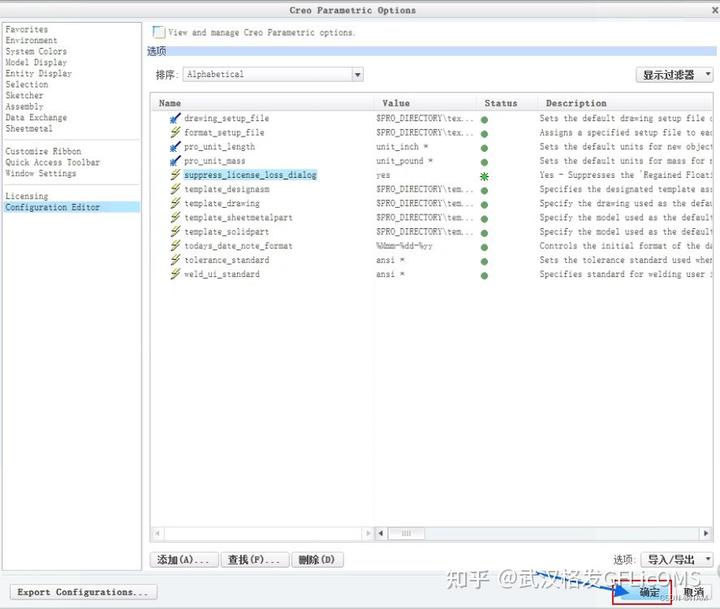
Task: Click the icon beside drawing_setup_file
Action: pos(175,118)
